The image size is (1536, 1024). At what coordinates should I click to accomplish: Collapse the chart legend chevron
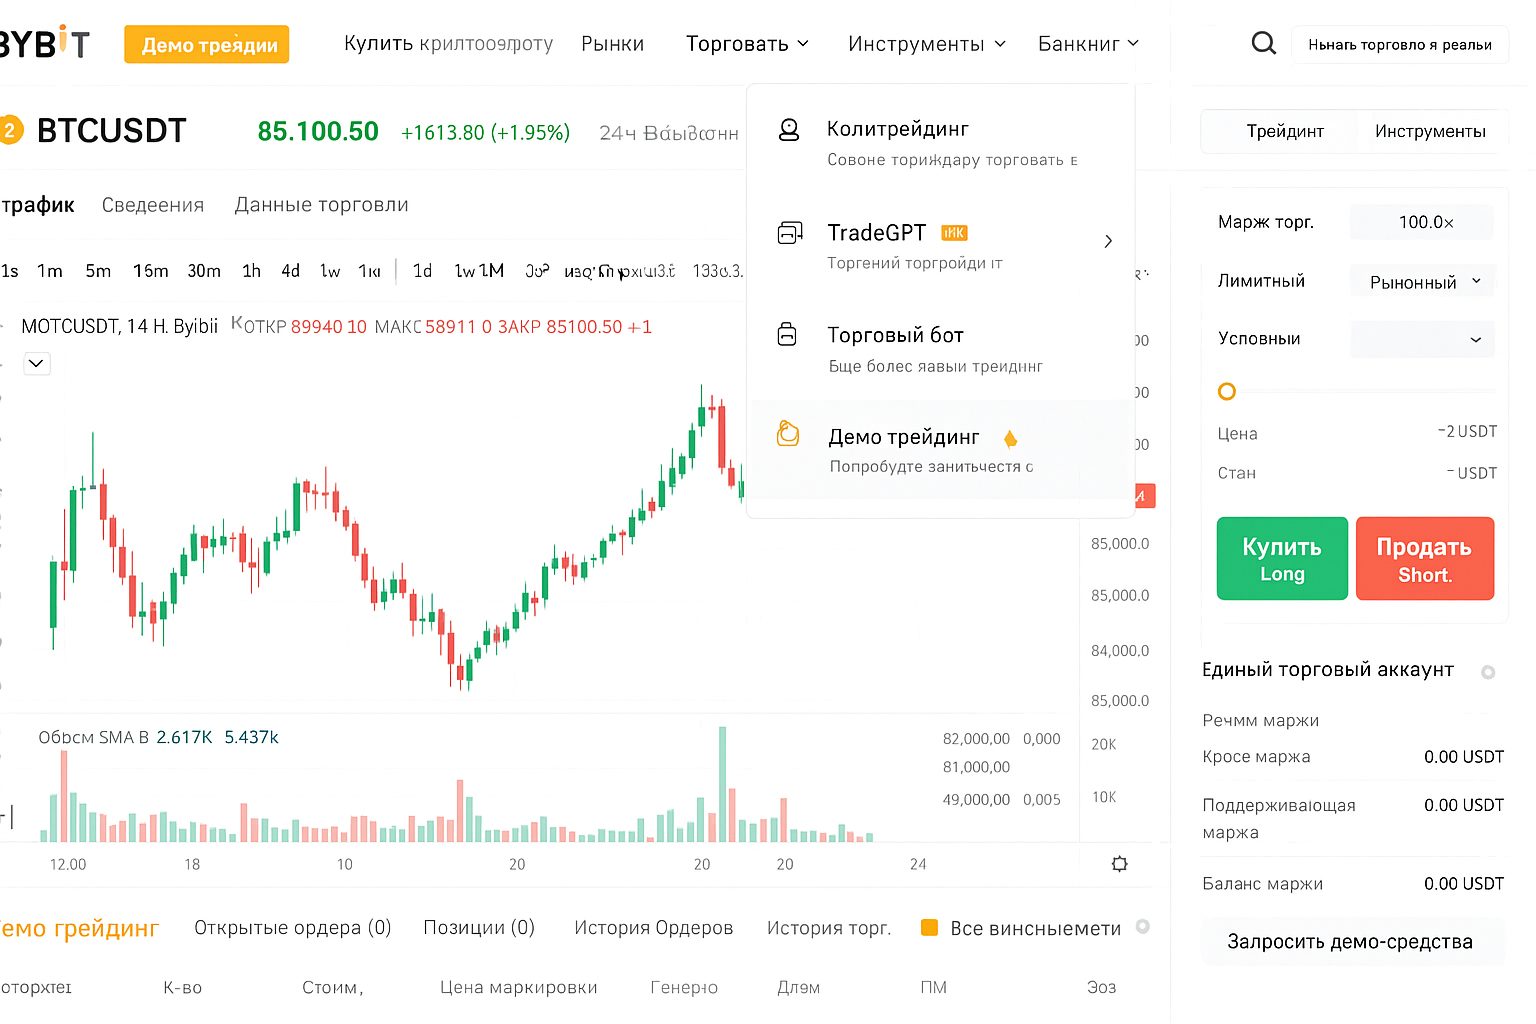point(36,363)
